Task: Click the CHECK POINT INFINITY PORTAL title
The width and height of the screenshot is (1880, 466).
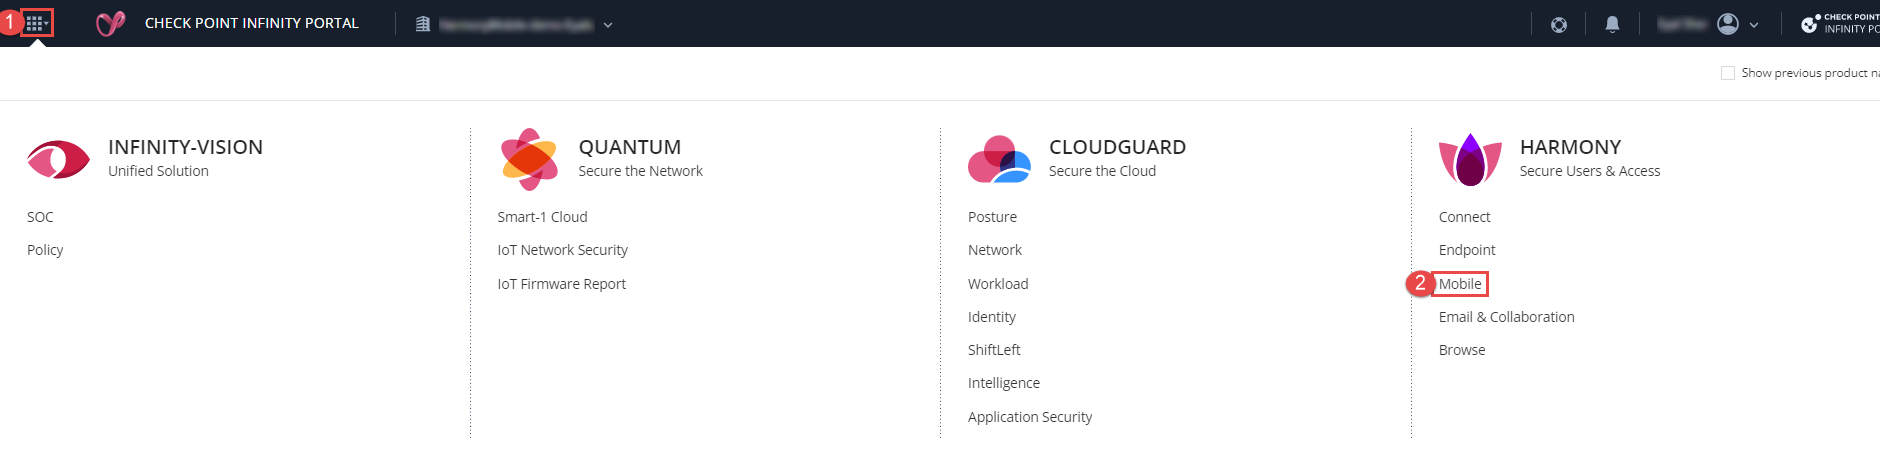Action: click(252, 23)
